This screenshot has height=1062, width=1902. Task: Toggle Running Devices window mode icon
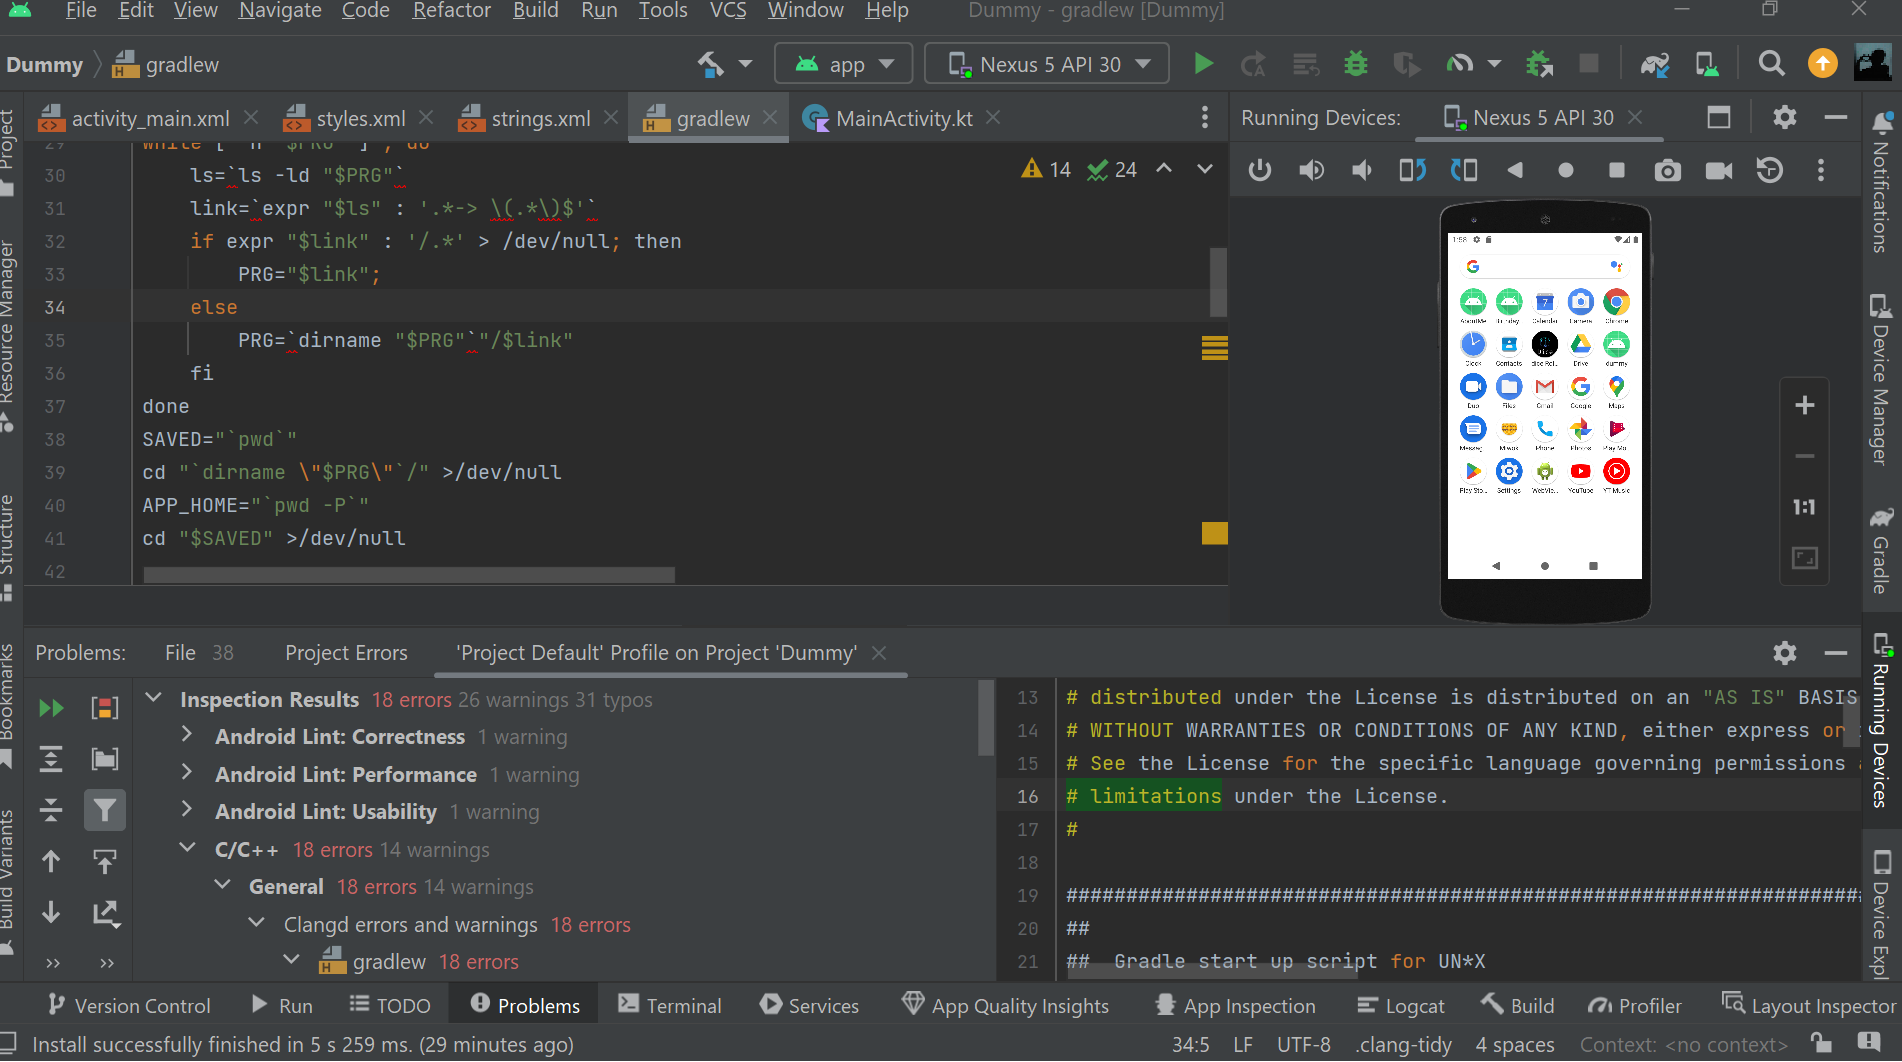[1718, 118]
